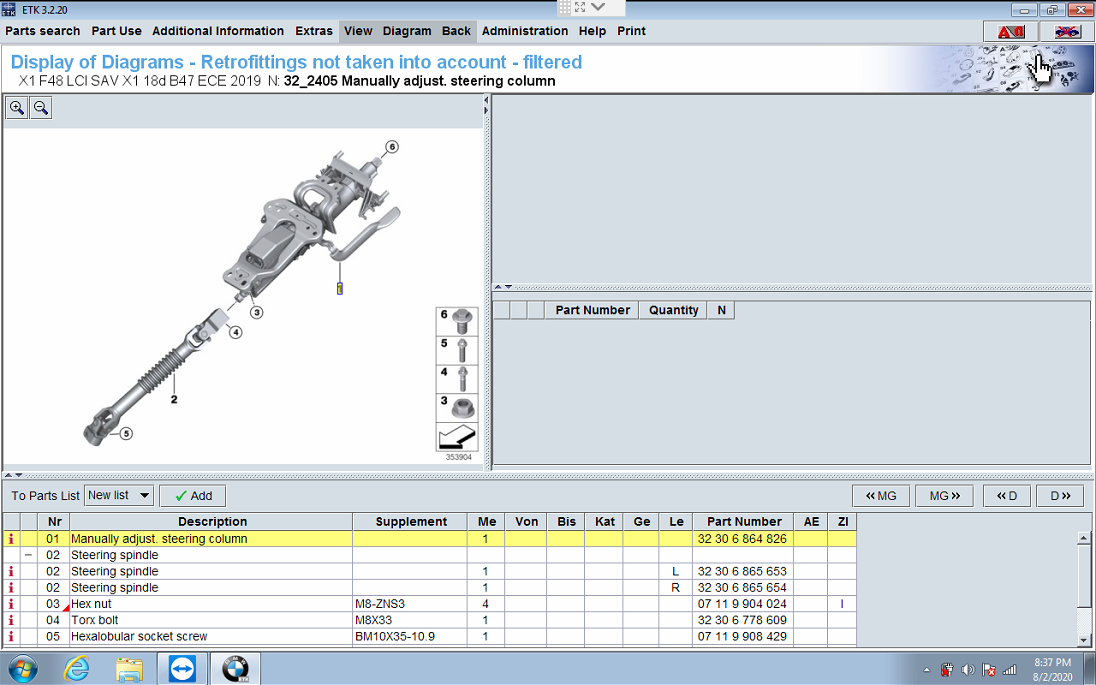Open the Windows Start menu
The height and width of the screenshot is (685, 1096).
point(22,669)
